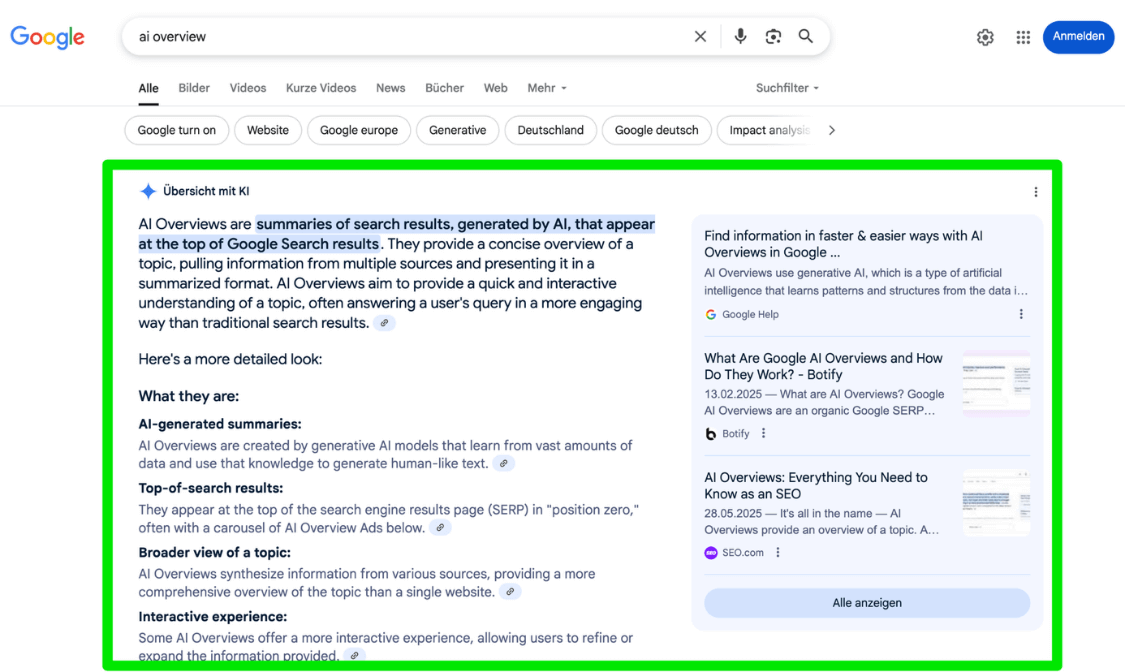Select the Google europe chip
This screenshot has width=1125, height=672.
pos(359,131)
